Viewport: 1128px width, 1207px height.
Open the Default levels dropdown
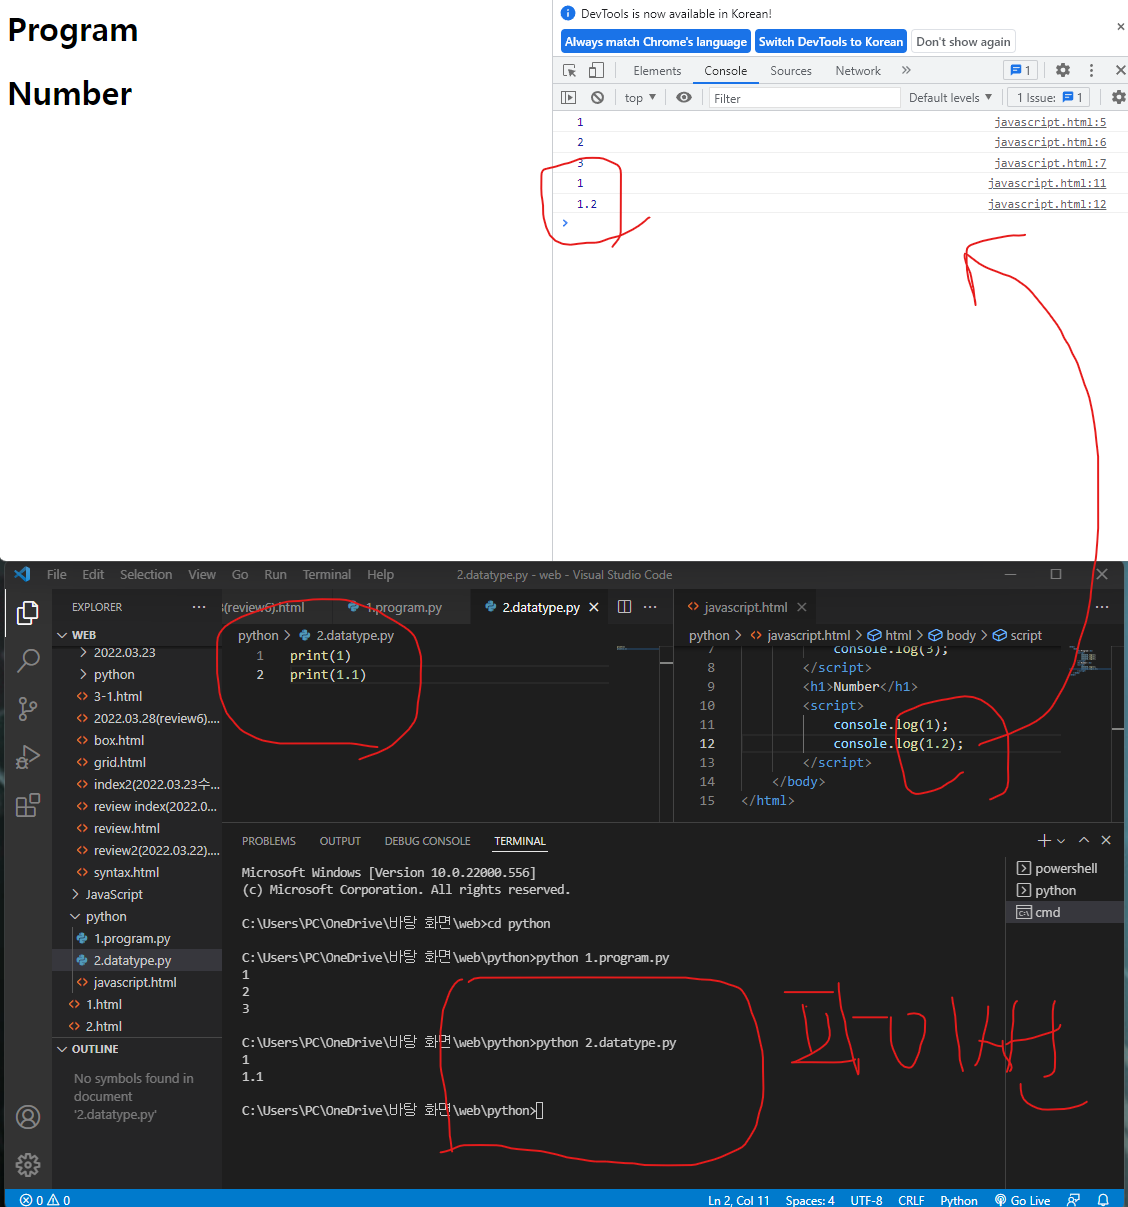click(950, 97)
